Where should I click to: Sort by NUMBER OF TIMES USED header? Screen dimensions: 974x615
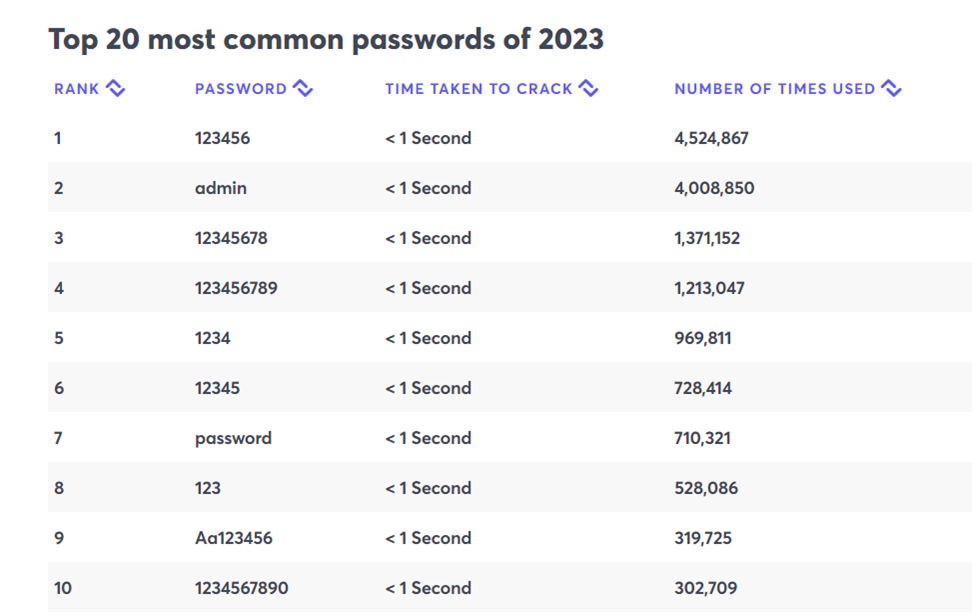(774, 89)
